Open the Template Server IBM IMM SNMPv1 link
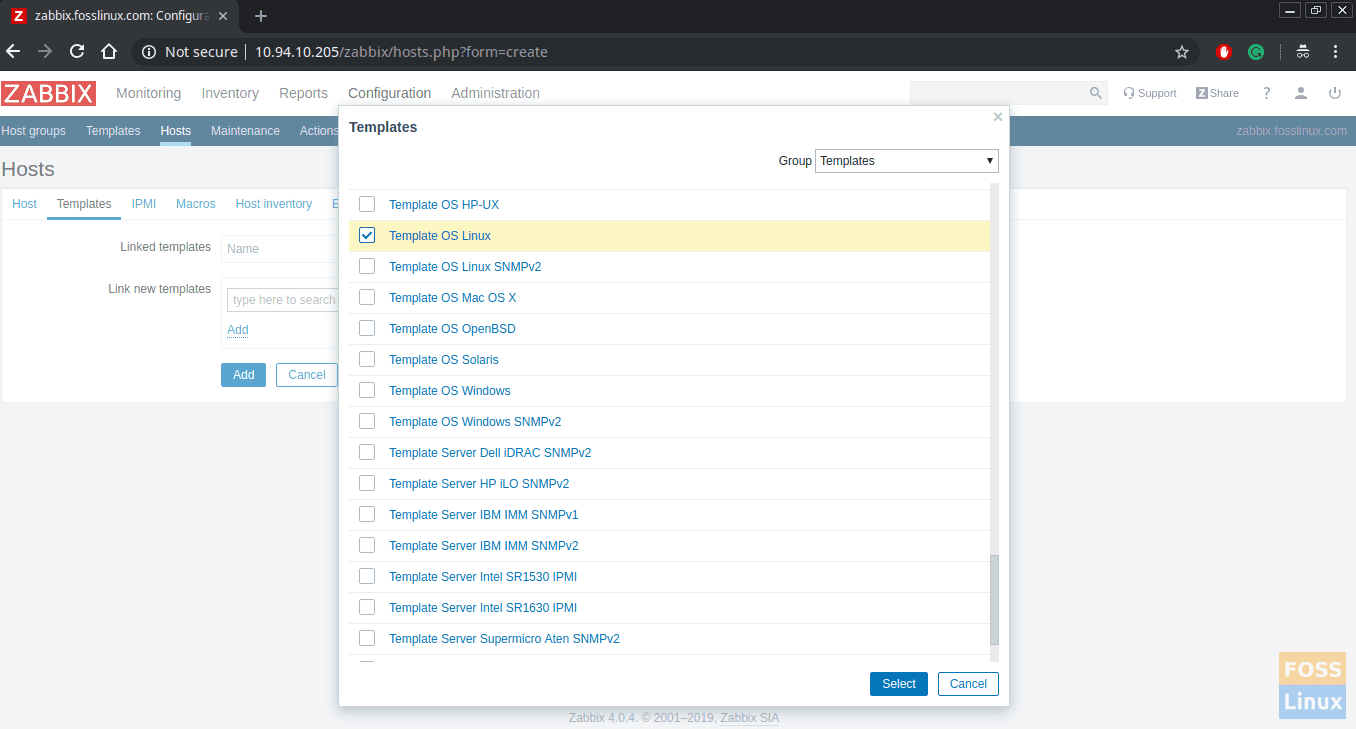This screenshot has height=729, width=1356. pos(484,515)
